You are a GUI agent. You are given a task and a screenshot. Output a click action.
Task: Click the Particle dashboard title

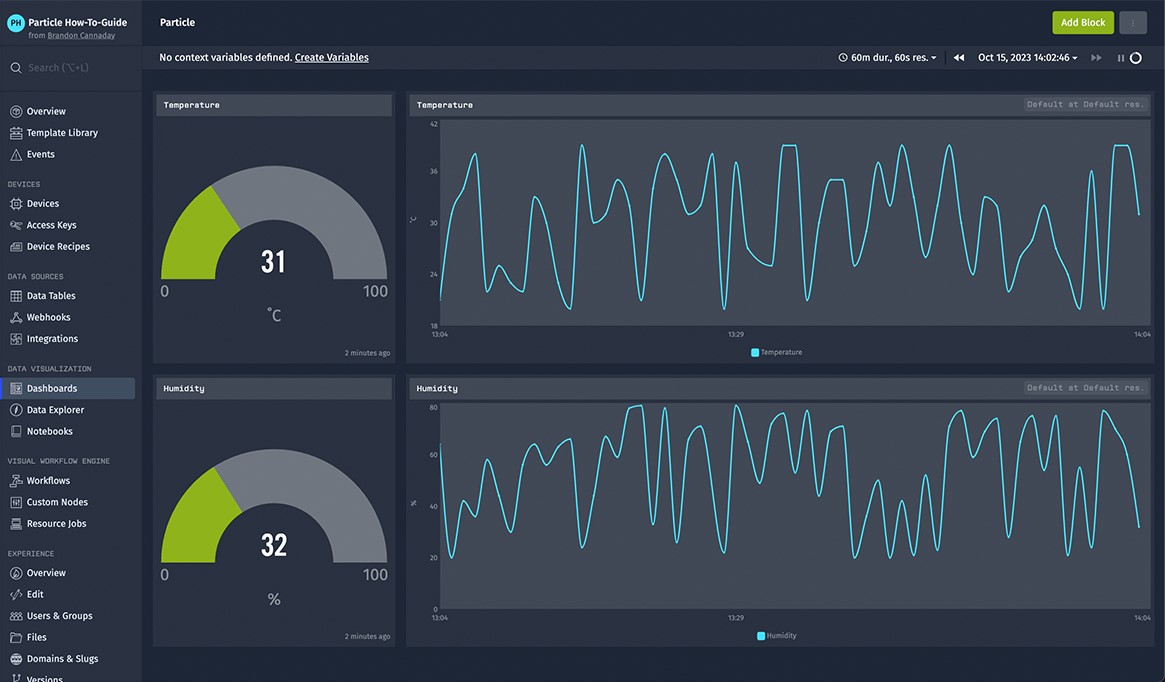coord(178,22)
